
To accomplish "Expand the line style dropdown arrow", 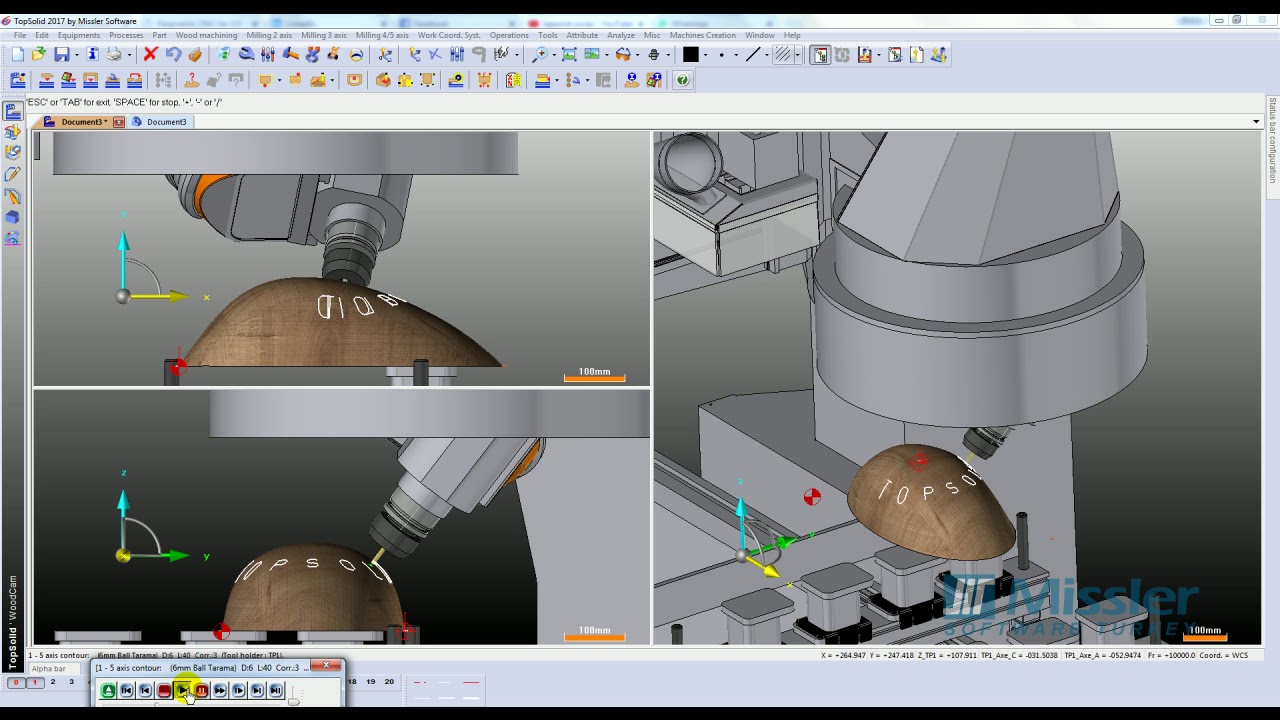I will (767, 55).
